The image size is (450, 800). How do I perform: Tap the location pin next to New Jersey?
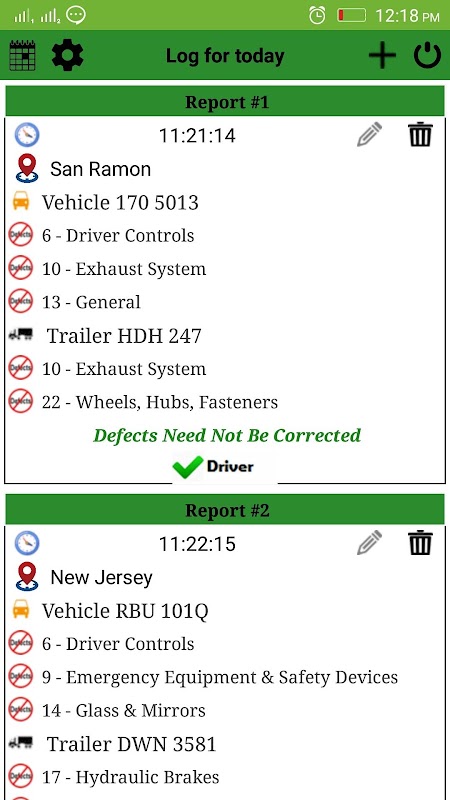click(27, 577)
